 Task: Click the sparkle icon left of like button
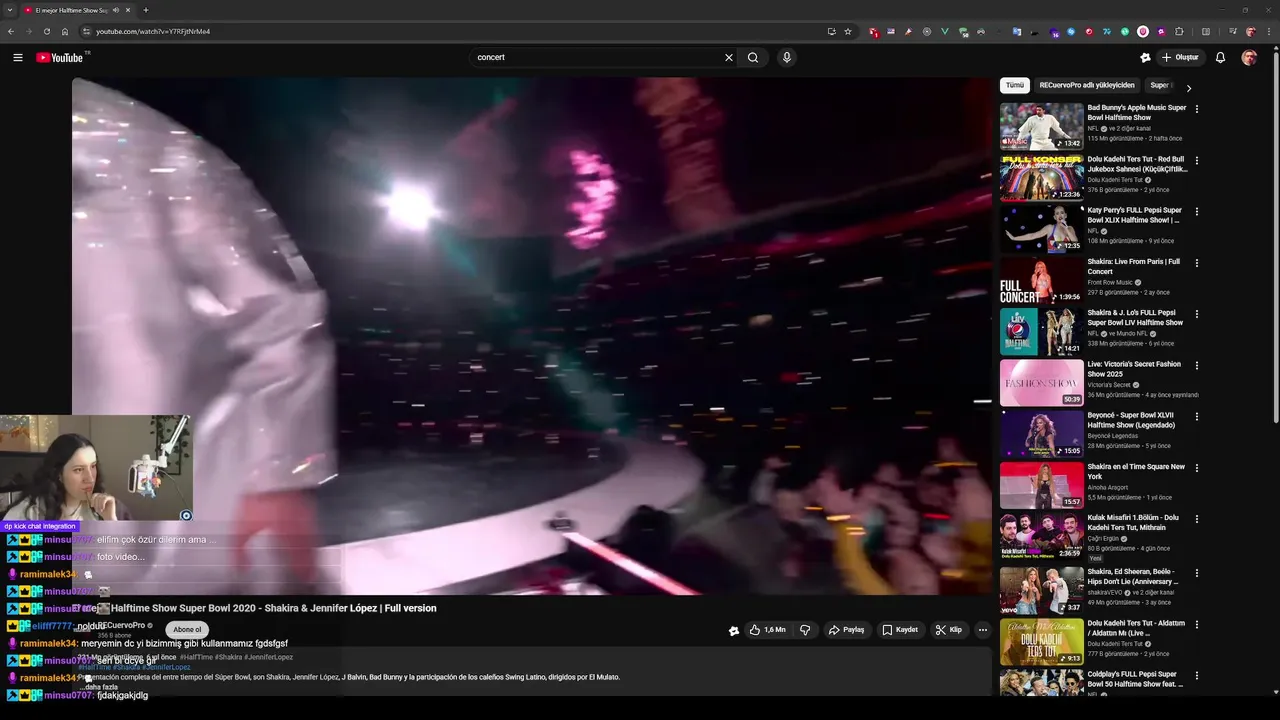(734, 630)
